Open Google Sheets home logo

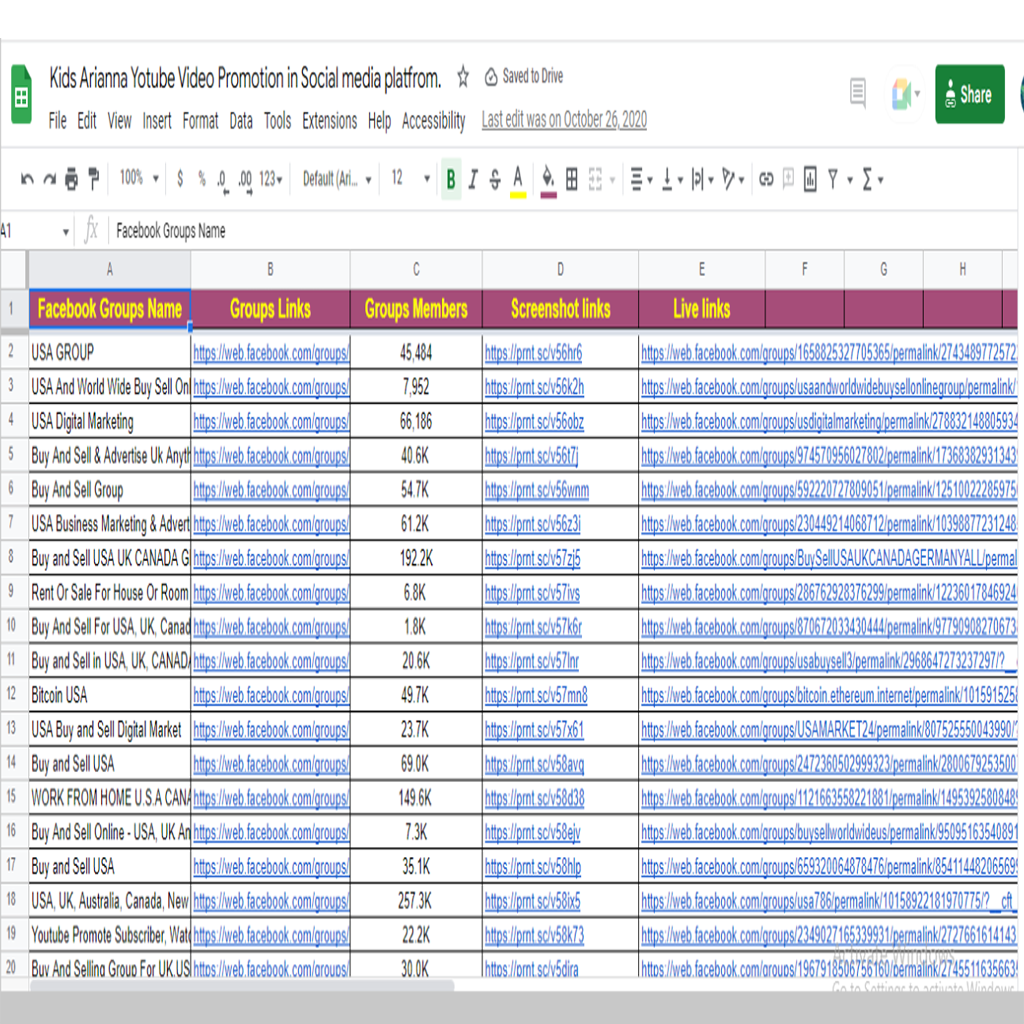point(21,94)
